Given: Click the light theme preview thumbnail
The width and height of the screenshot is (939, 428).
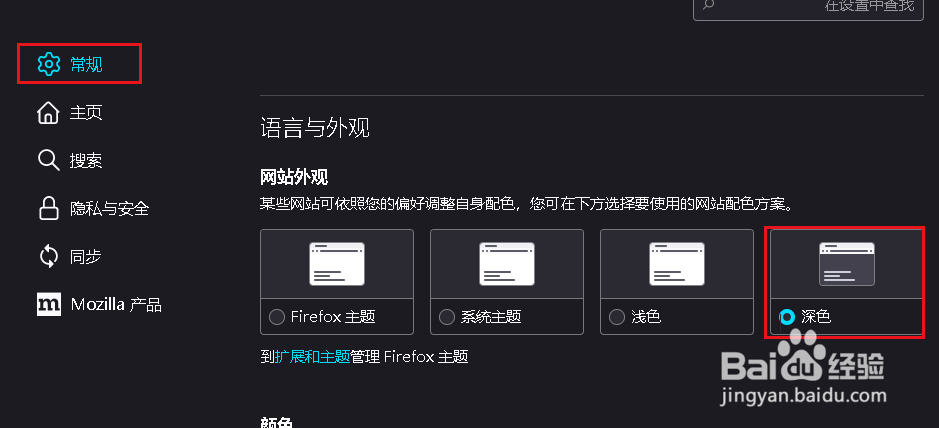Looking at the screenshot, I should [677, 264].
